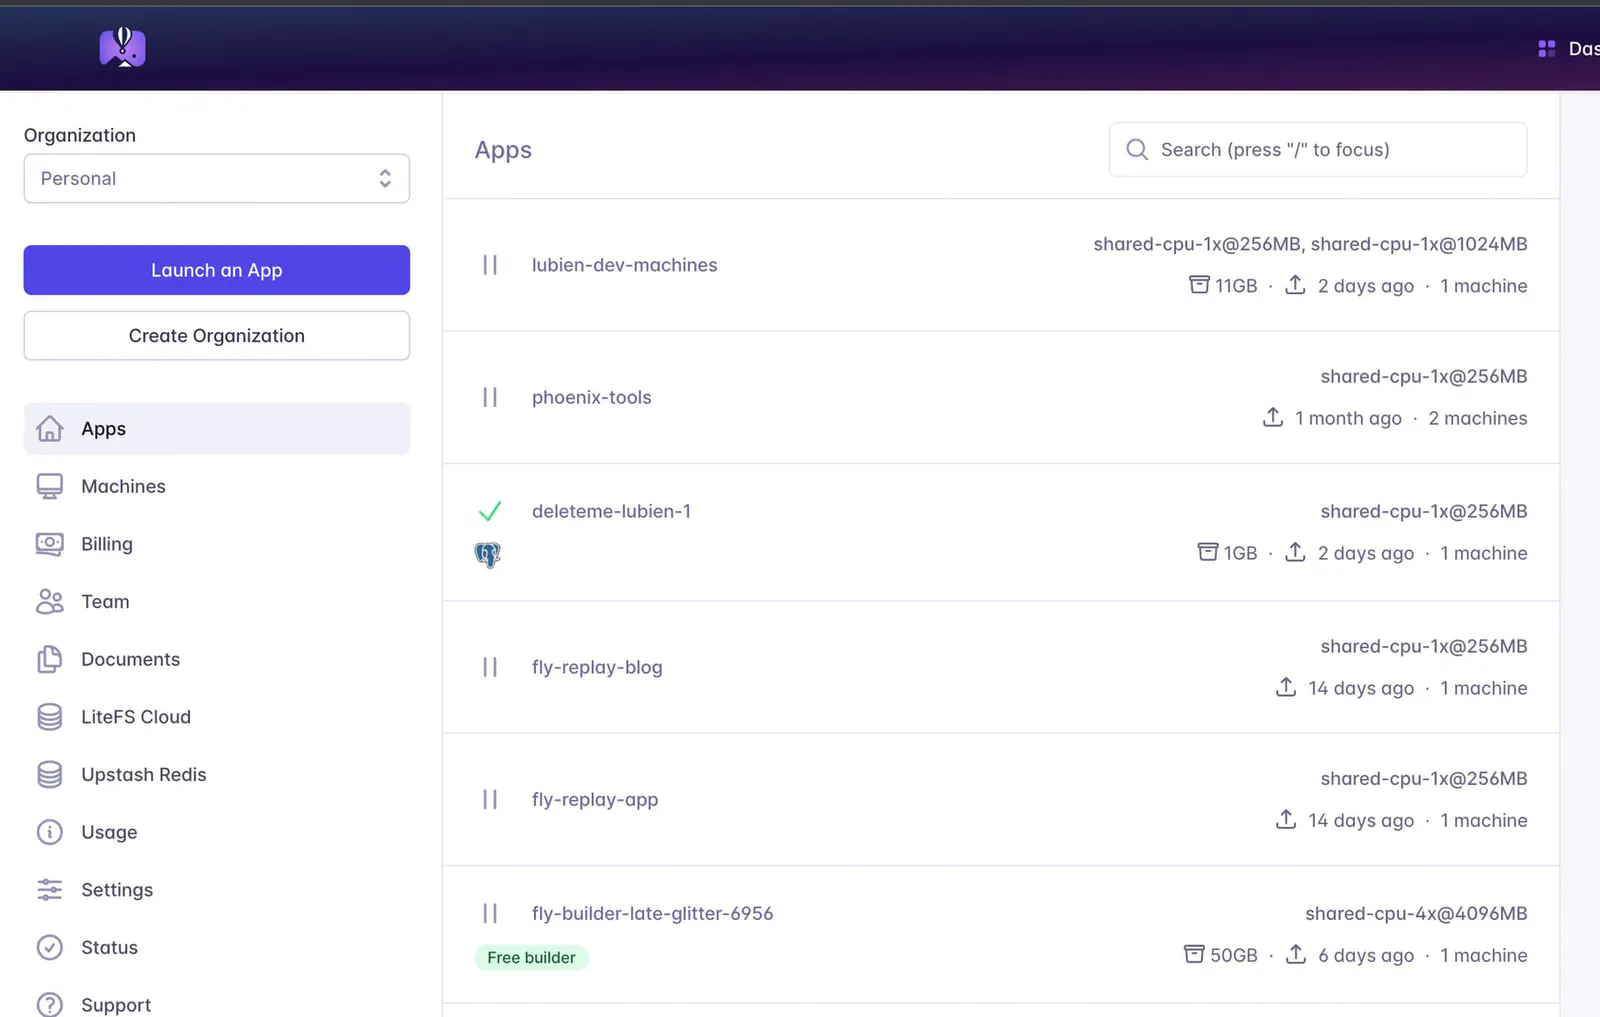
Task: Click the Upstash Redis database icon
Action: pyautogui.click(x=49, y=775)
